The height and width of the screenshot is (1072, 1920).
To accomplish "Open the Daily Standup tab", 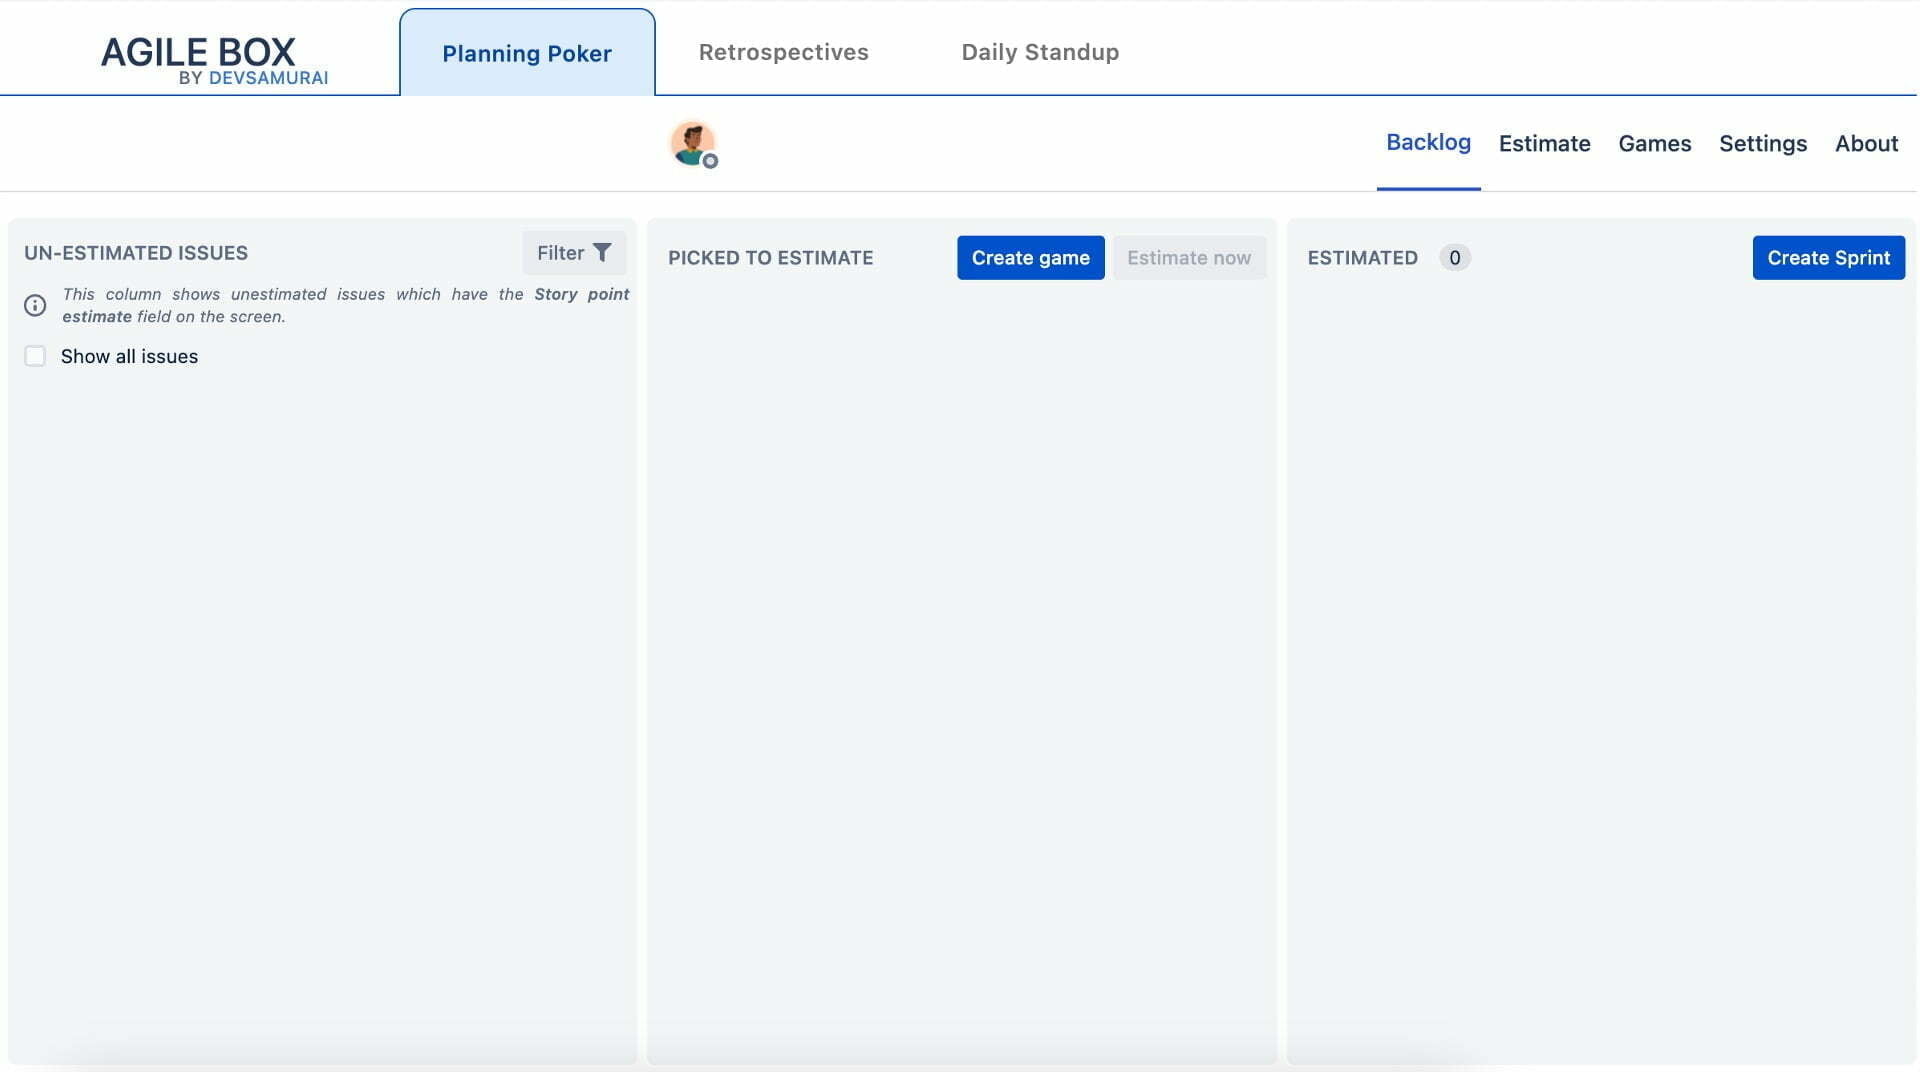I will 1040,52.
